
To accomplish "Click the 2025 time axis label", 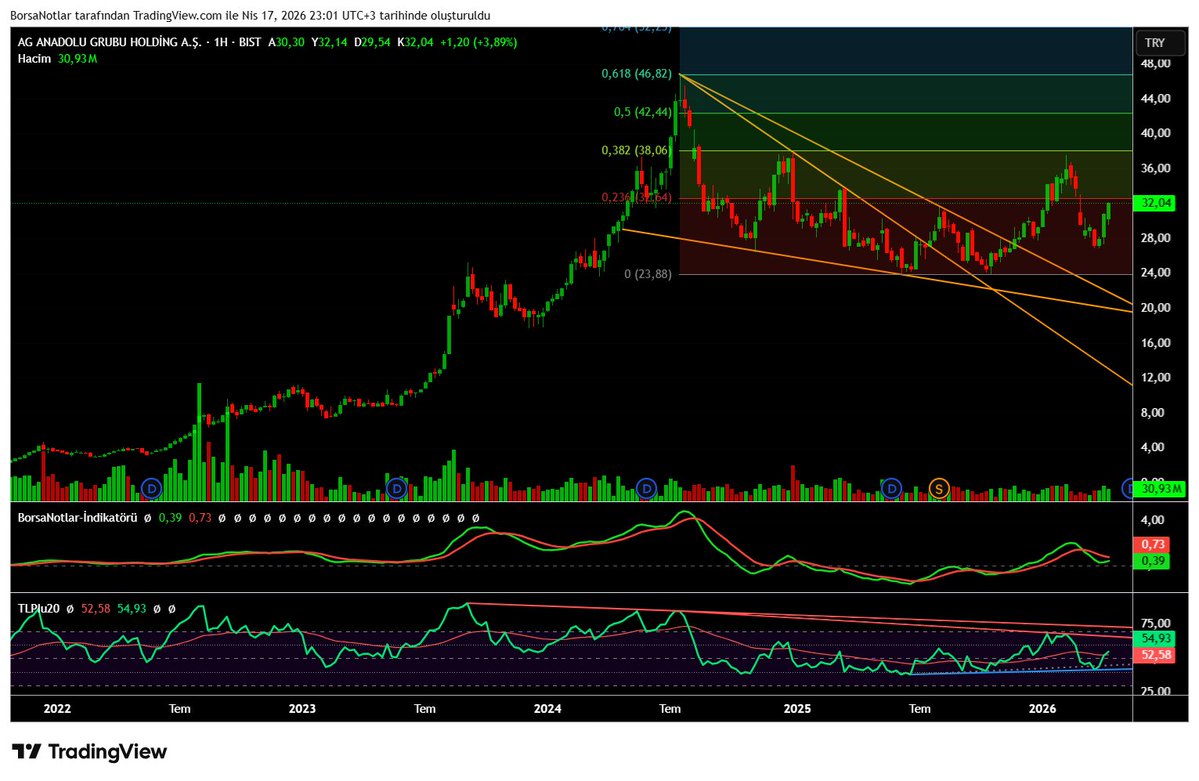I will coord(798,709).
